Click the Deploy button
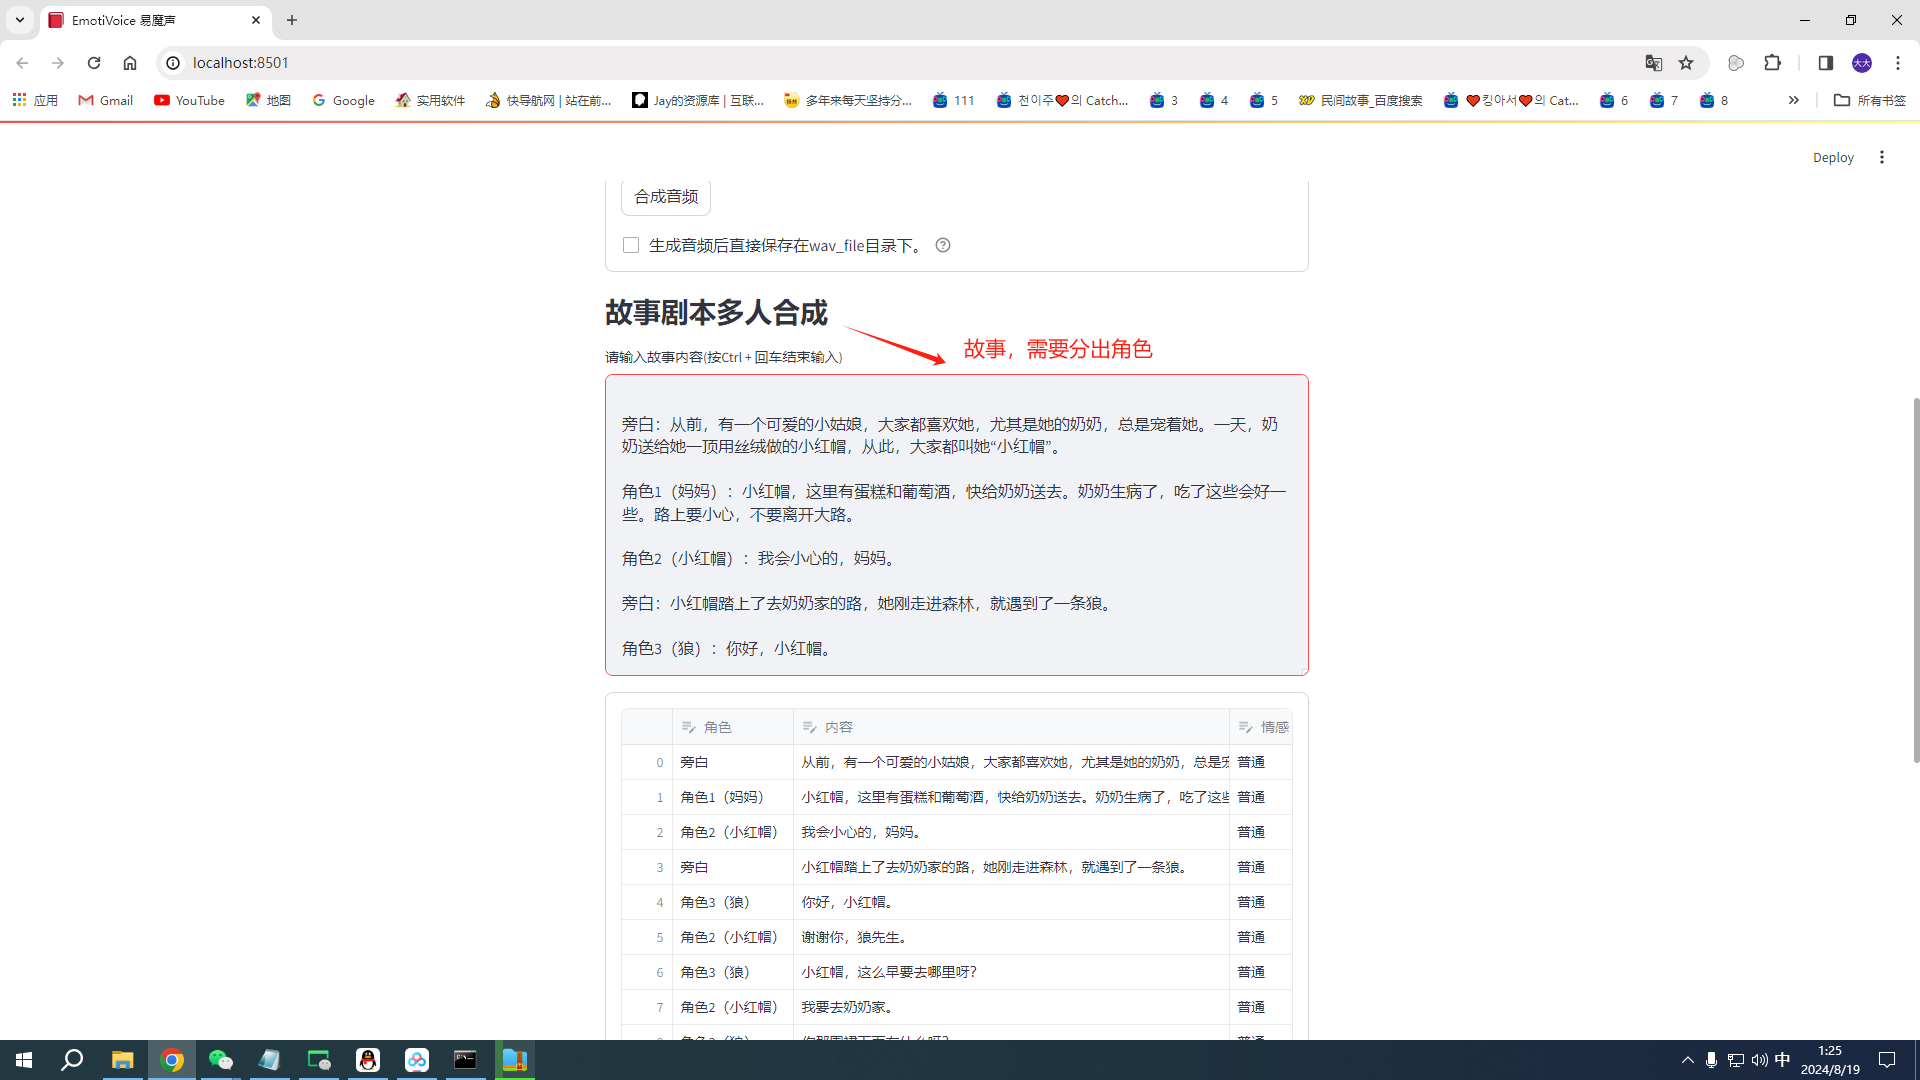 tap(1832, 157)
